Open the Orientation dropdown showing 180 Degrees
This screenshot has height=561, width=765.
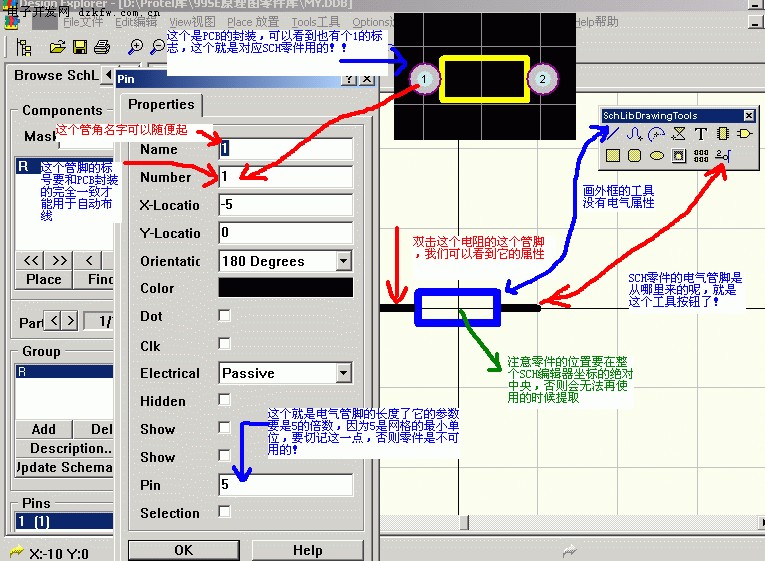[343, 261]
